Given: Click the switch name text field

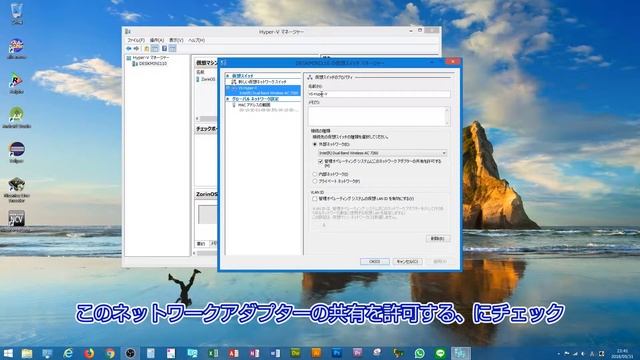Looking at the screenshot, I should [x=379, y=94].
